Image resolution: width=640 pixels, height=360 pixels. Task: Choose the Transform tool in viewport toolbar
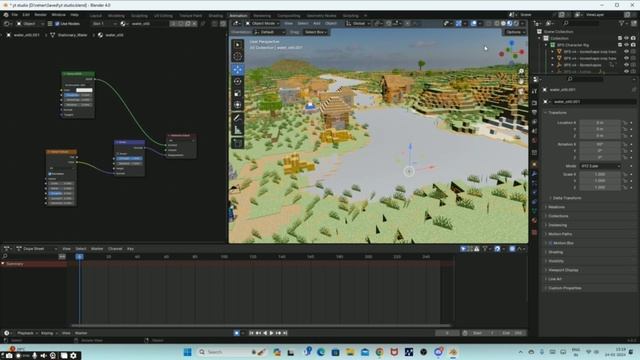point(238,105)
